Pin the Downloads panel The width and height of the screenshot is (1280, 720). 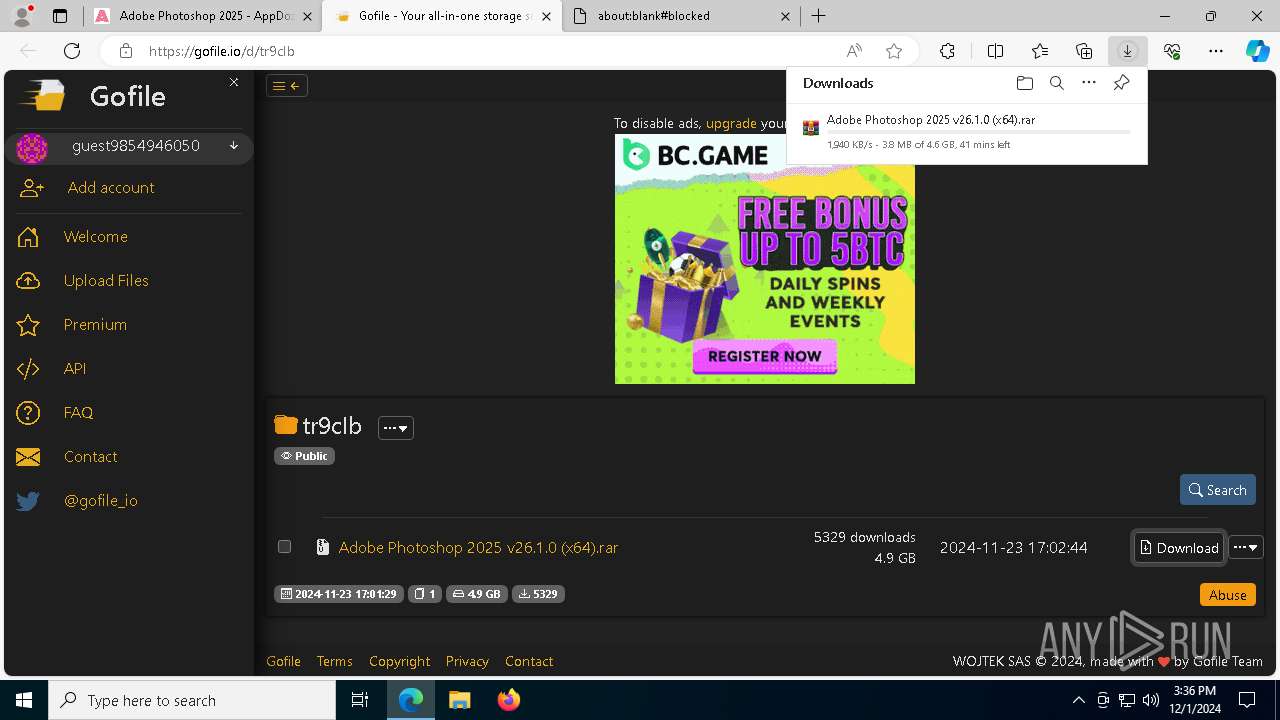click(x=1121, y=83)
